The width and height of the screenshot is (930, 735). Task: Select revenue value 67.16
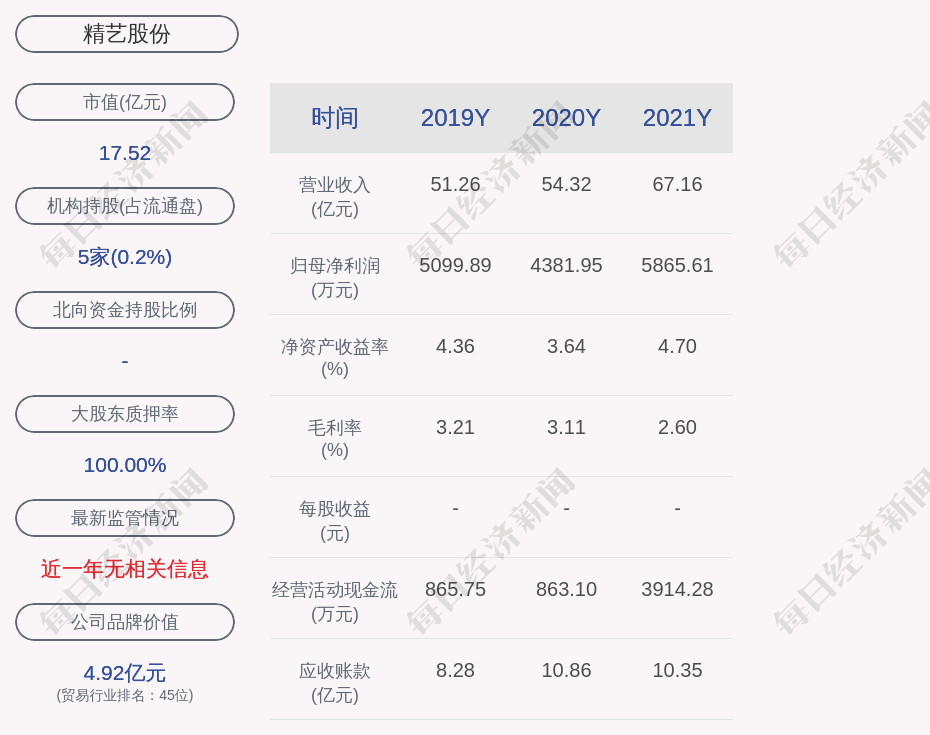click(677, 184)
